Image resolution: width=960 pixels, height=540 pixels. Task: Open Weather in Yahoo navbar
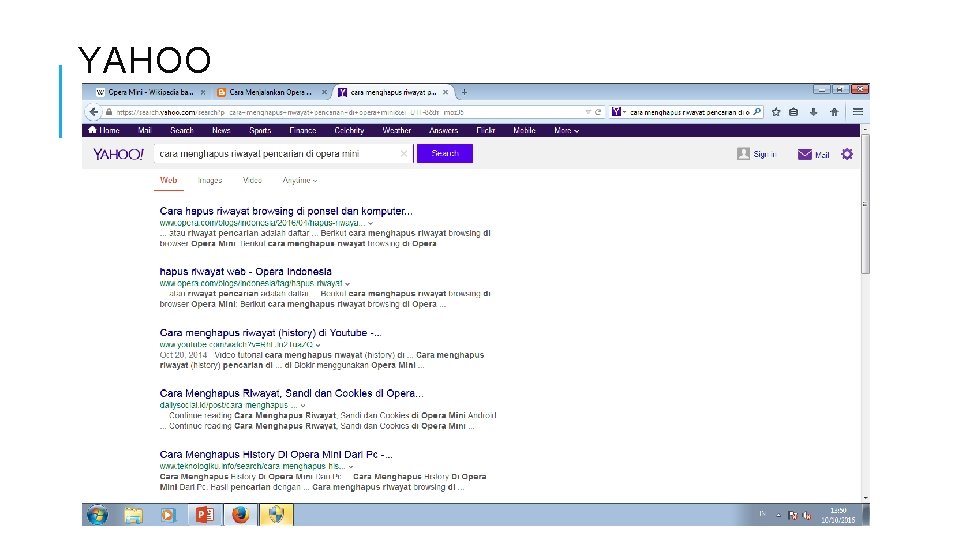[397, 130]
